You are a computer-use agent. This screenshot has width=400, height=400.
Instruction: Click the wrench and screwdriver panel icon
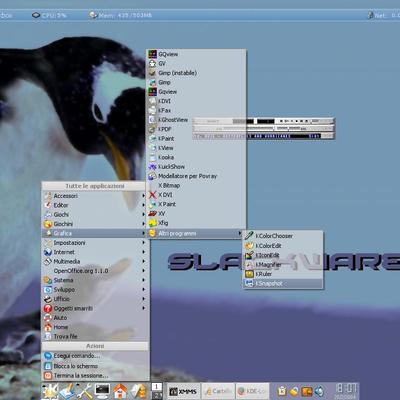pos(85,391)
